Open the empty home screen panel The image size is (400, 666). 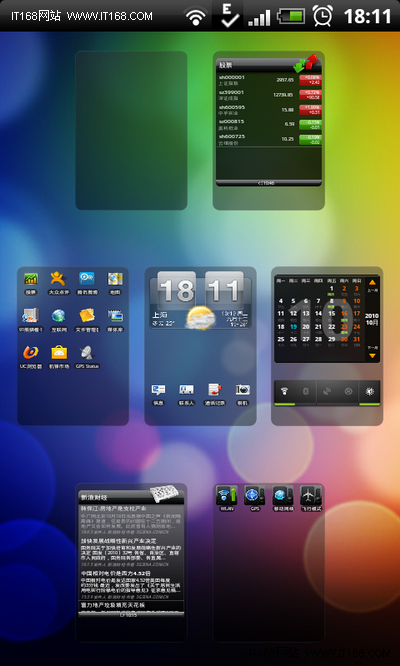pyautogui.click(x=131, y=130)
